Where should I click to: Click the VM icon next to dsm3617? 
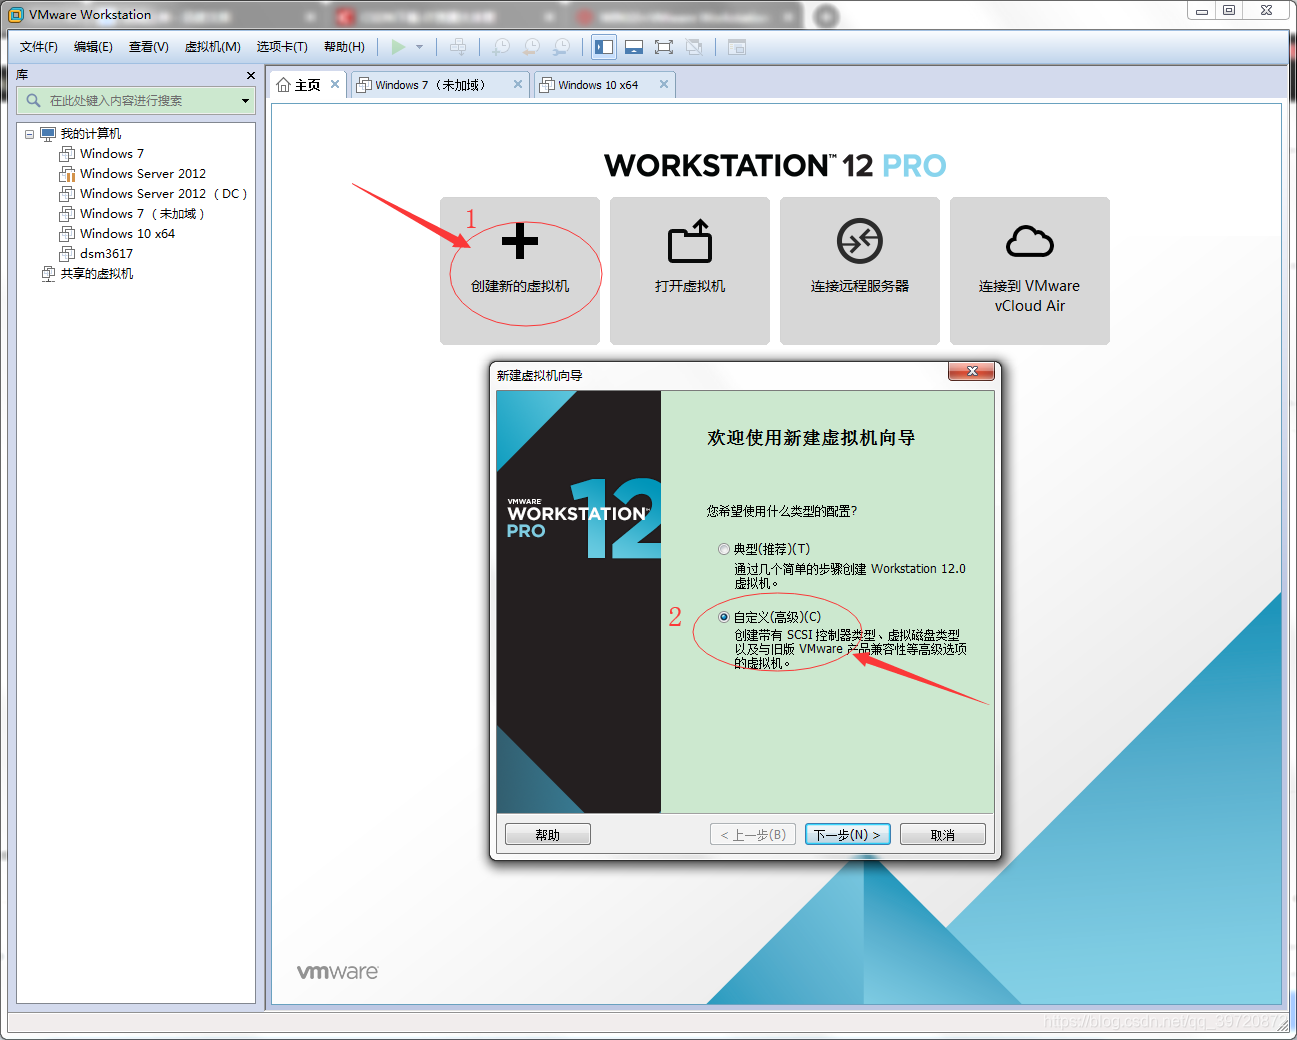pyautogui.click(x=67, y=254)
